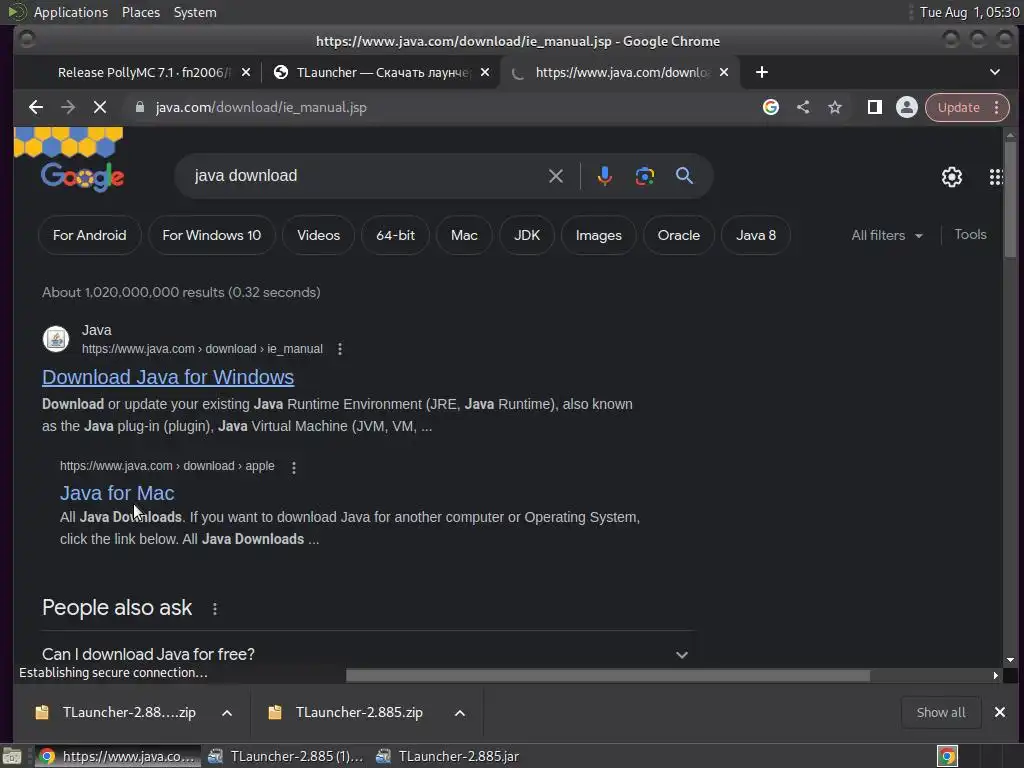Select the JDK filter chip
Screen dimensions: 1024x768
(526, 235)
